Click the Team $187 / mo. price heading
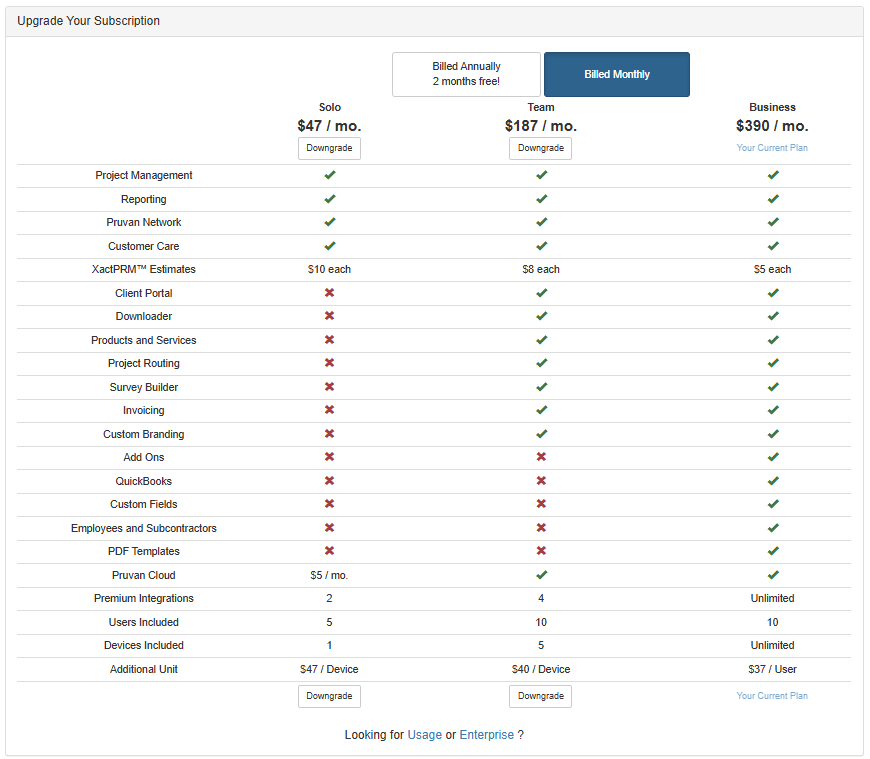Screen dimensions: 870x759 click(x=540, y=126)
